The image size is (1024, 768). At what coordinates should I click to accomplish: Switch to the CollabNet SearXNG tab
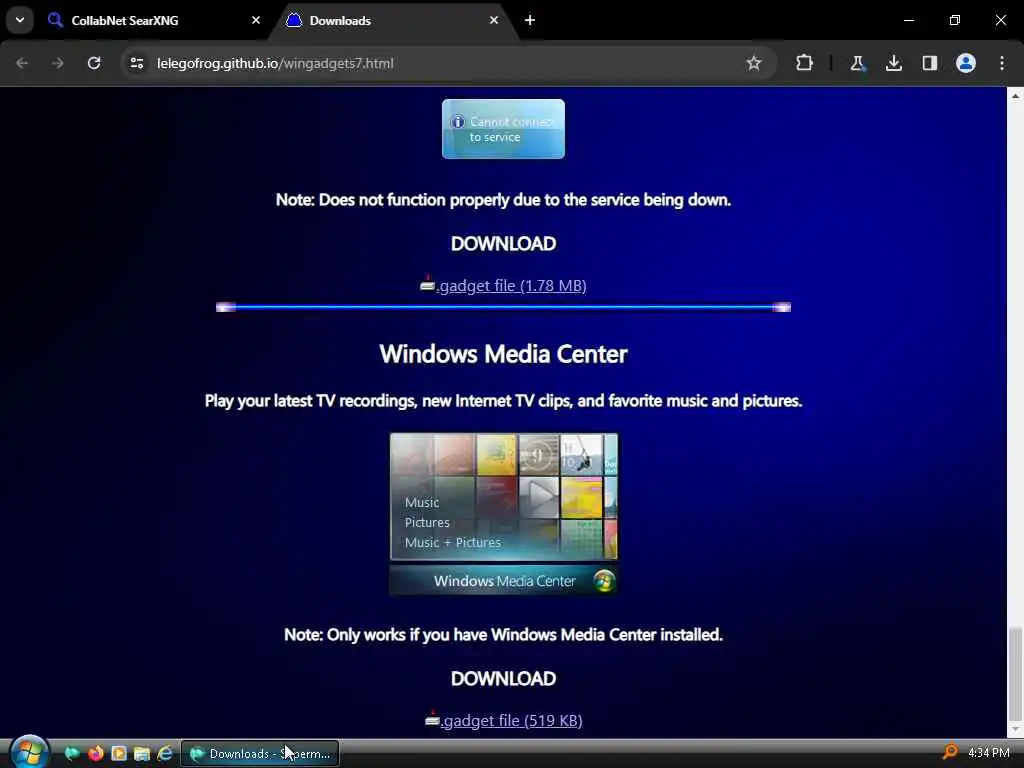(154, 21)
